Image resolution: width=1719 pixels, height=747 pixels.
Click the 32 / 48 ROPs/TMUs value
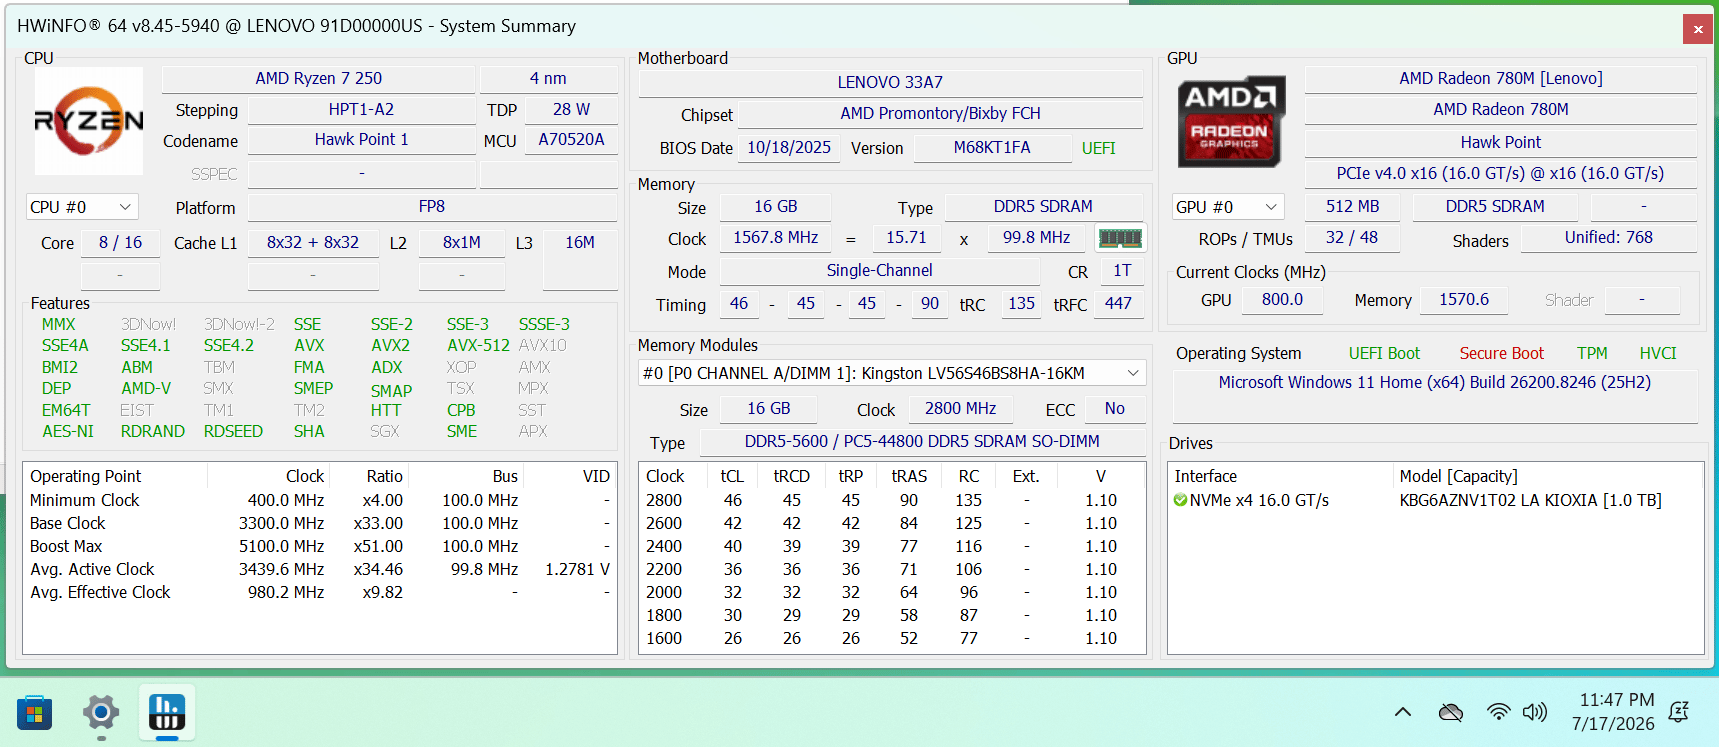tap(1352, 237)
